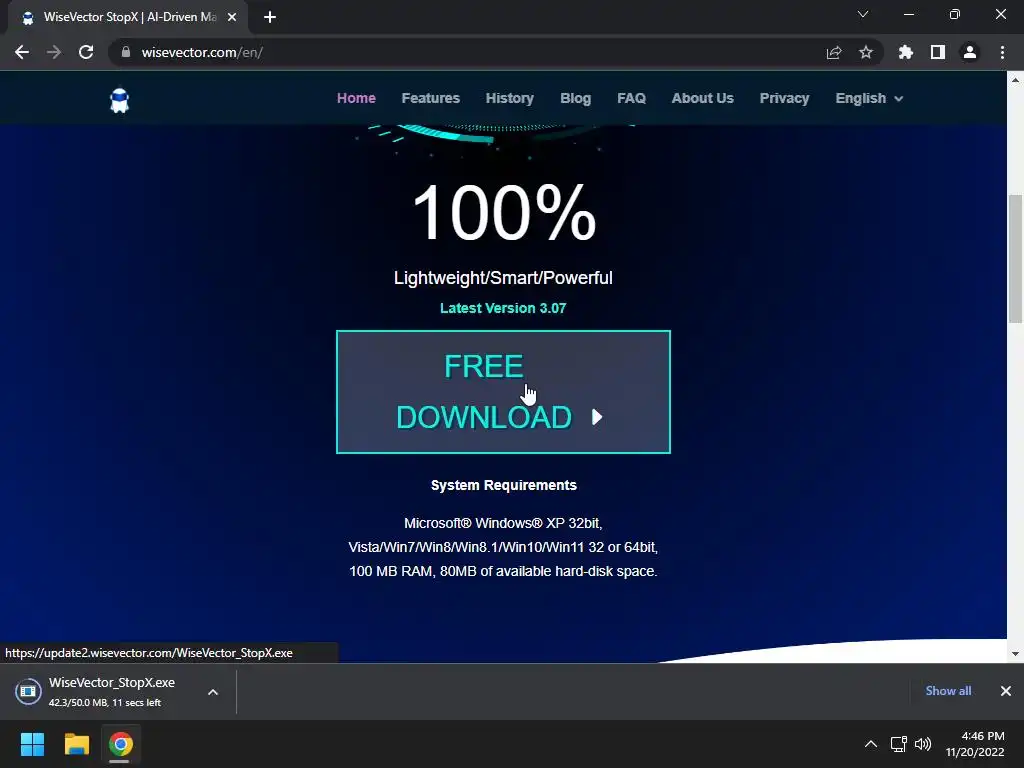Click the address bar URL wisevector.com/en/

point(202,52)
